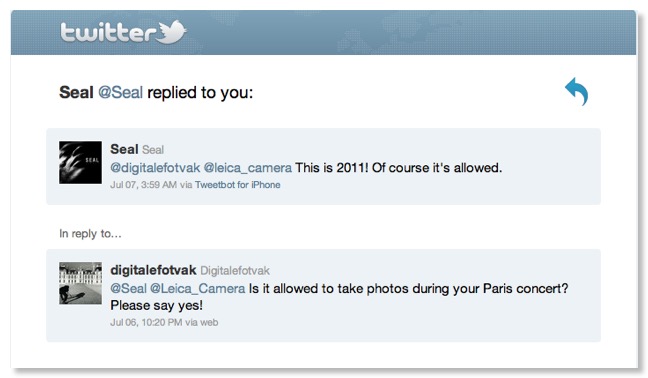The height and width of the screenshot is (378, 648).
Task: Click bold 'Seal' author name in first tweet
Action: coord(124,149)
